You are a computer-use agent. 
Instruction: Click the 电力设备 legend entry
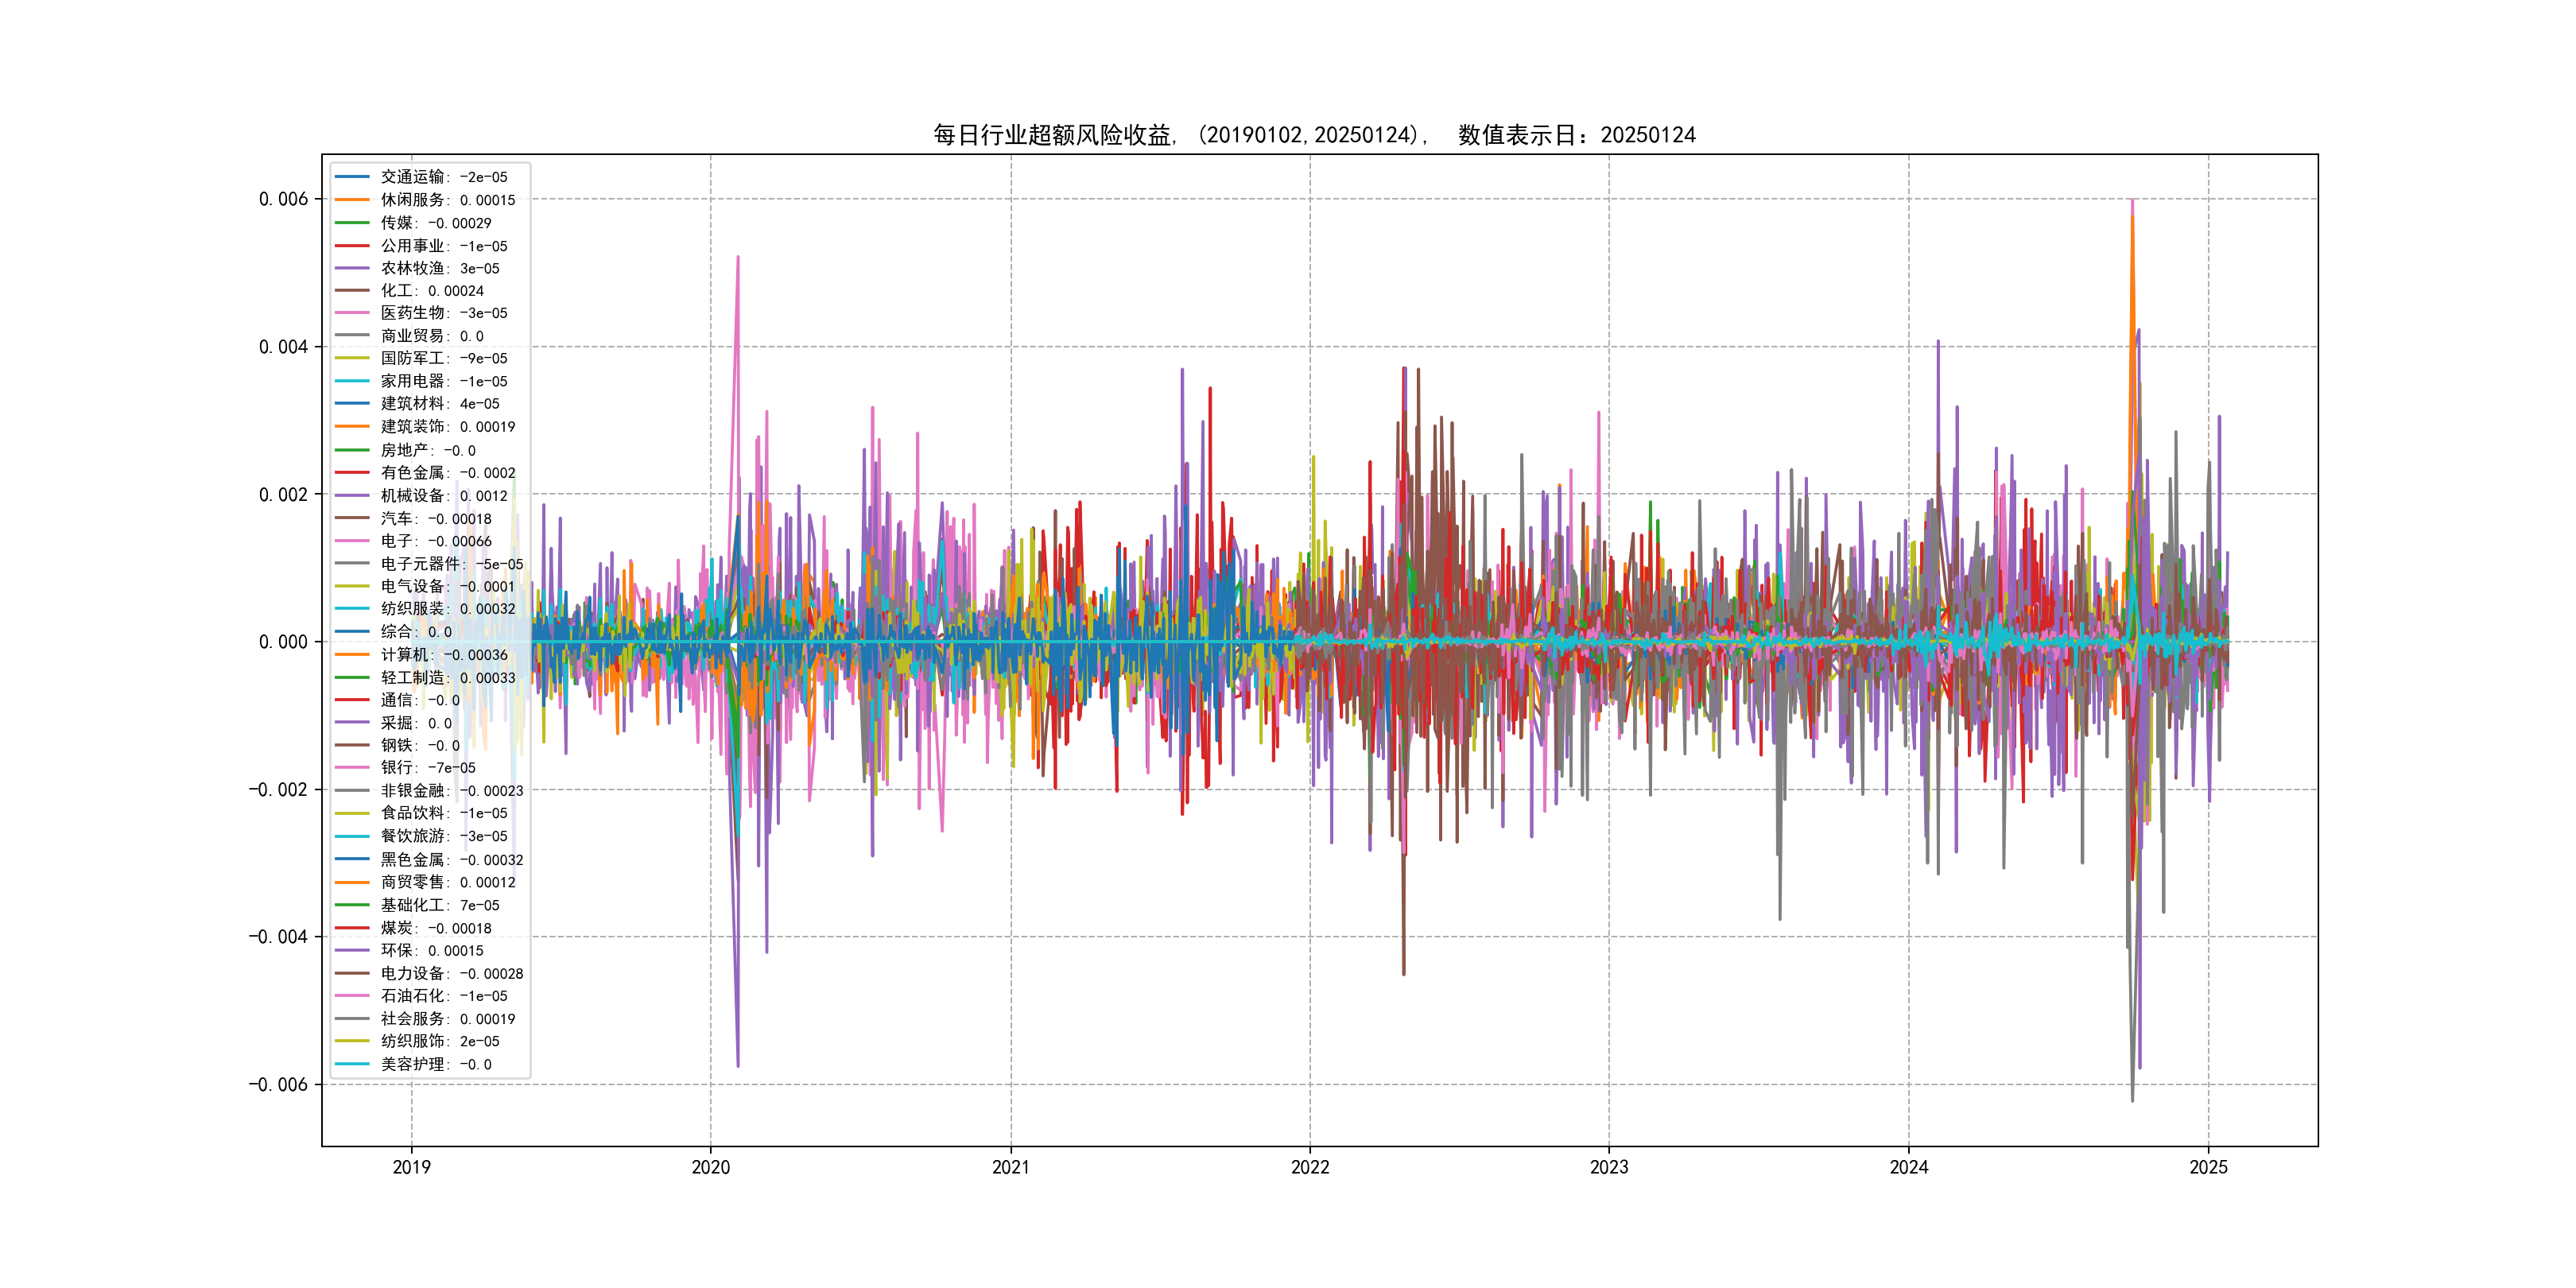pos(451,973)
